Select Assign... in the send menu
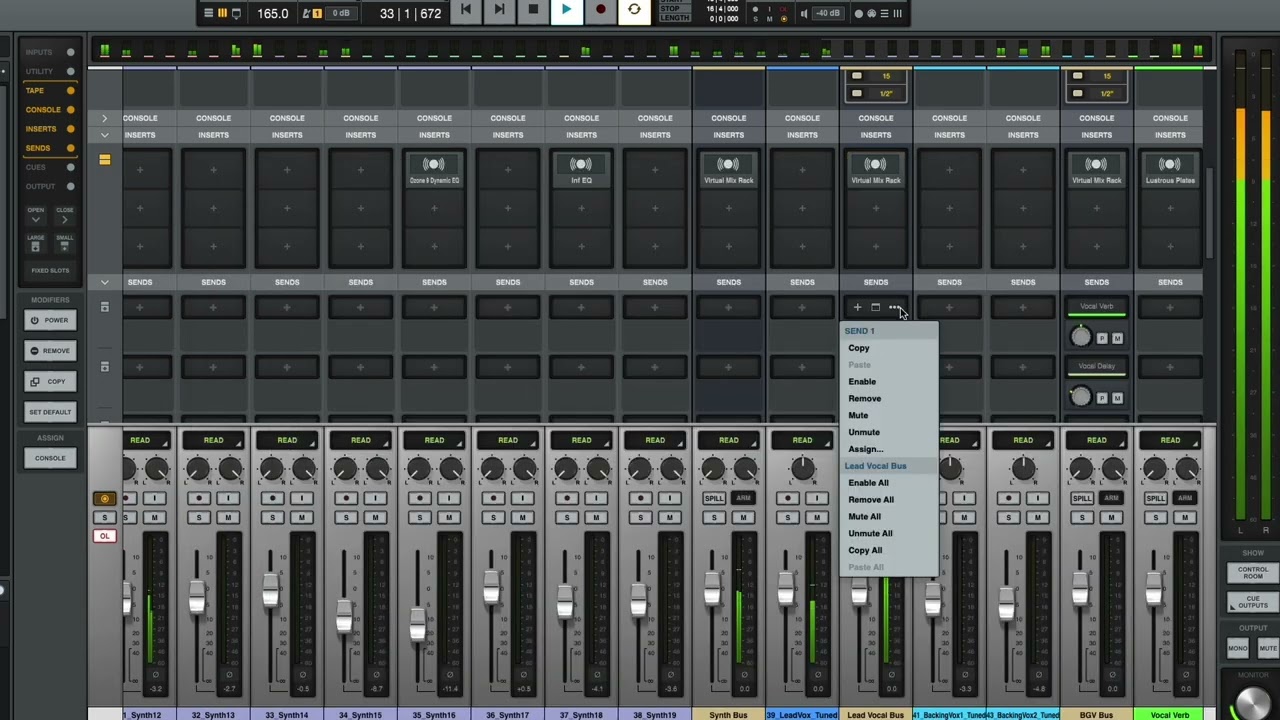This screenshot has width=1280, height=720. [866, 450]
